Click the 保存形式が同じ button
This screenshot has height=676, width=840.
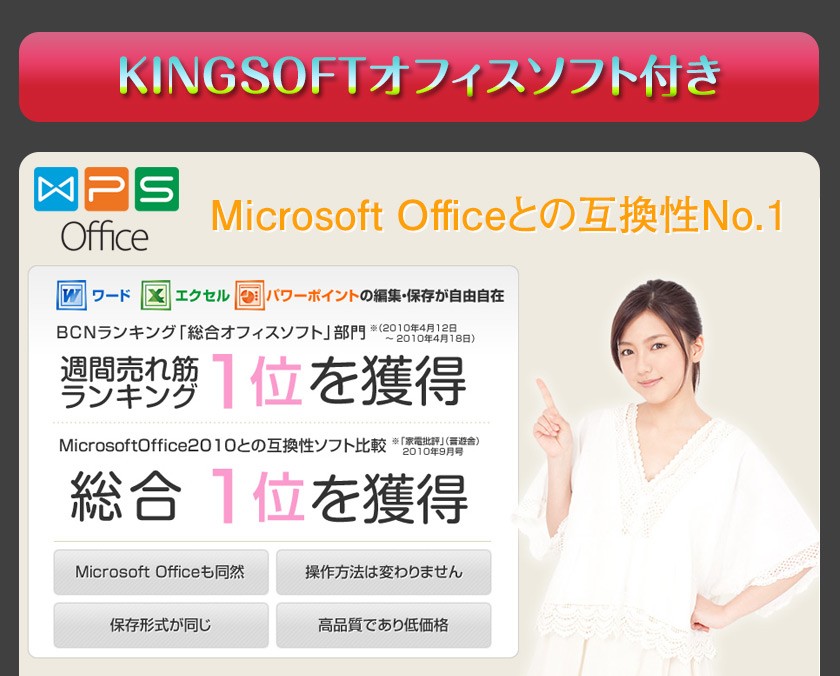pyautogui.click(x=161, y=625)
